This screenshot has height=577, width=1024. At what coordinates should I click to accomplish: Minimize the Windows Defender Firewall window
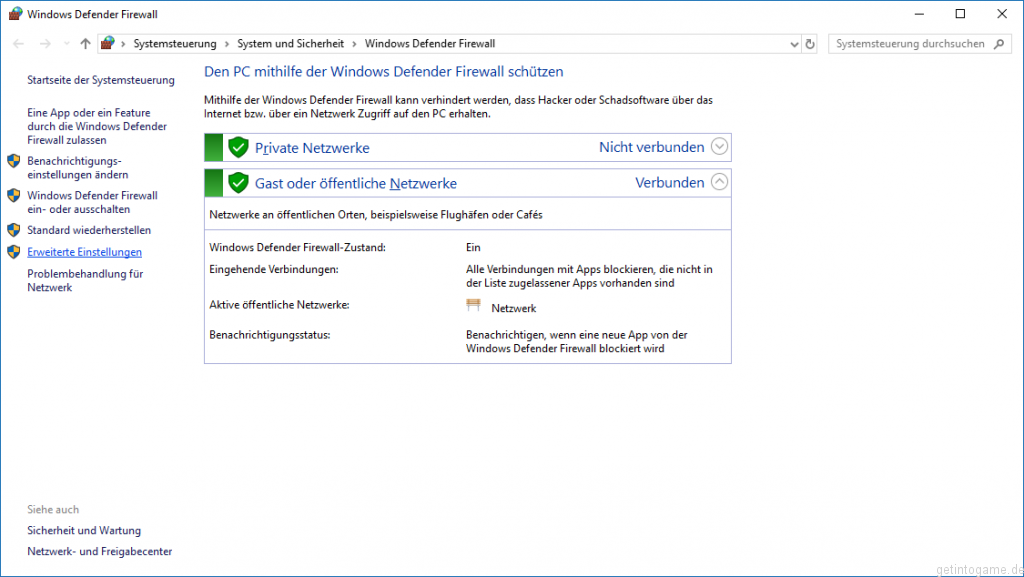(x=919, y=14)
